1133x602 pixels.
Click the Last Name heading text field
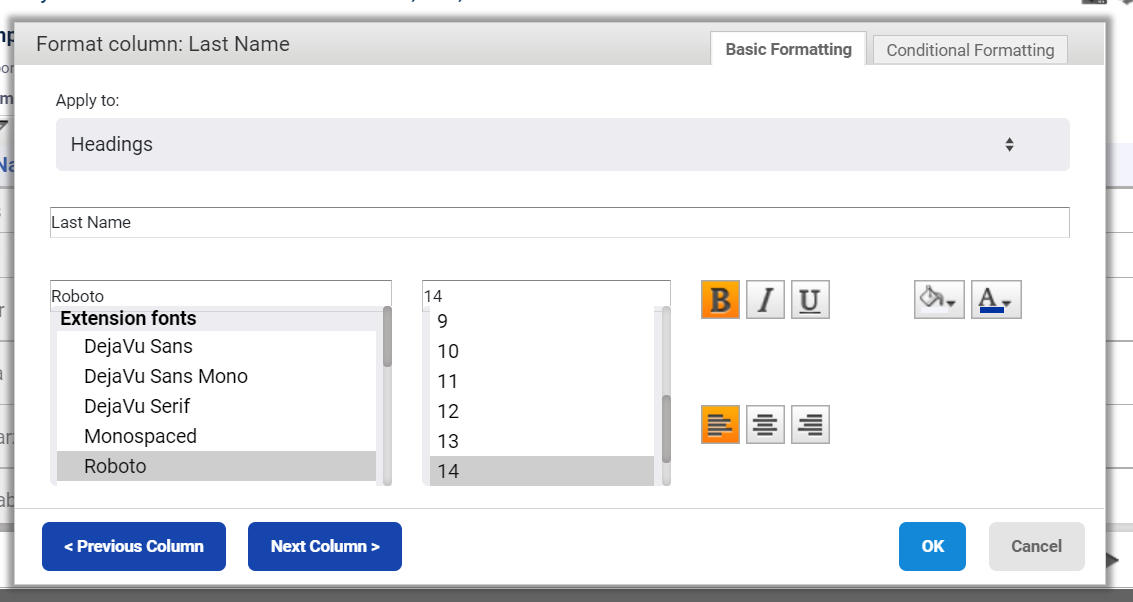click(x=559, y=223)
